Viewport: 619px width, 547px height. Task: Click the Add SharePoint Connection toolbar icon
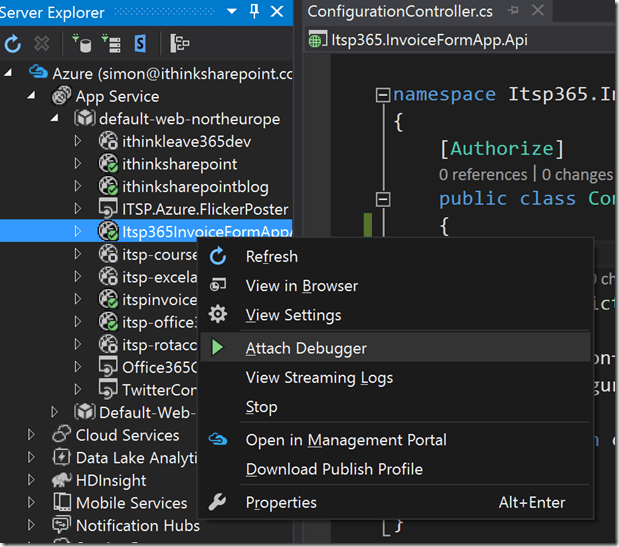click(x=140, y=44)
